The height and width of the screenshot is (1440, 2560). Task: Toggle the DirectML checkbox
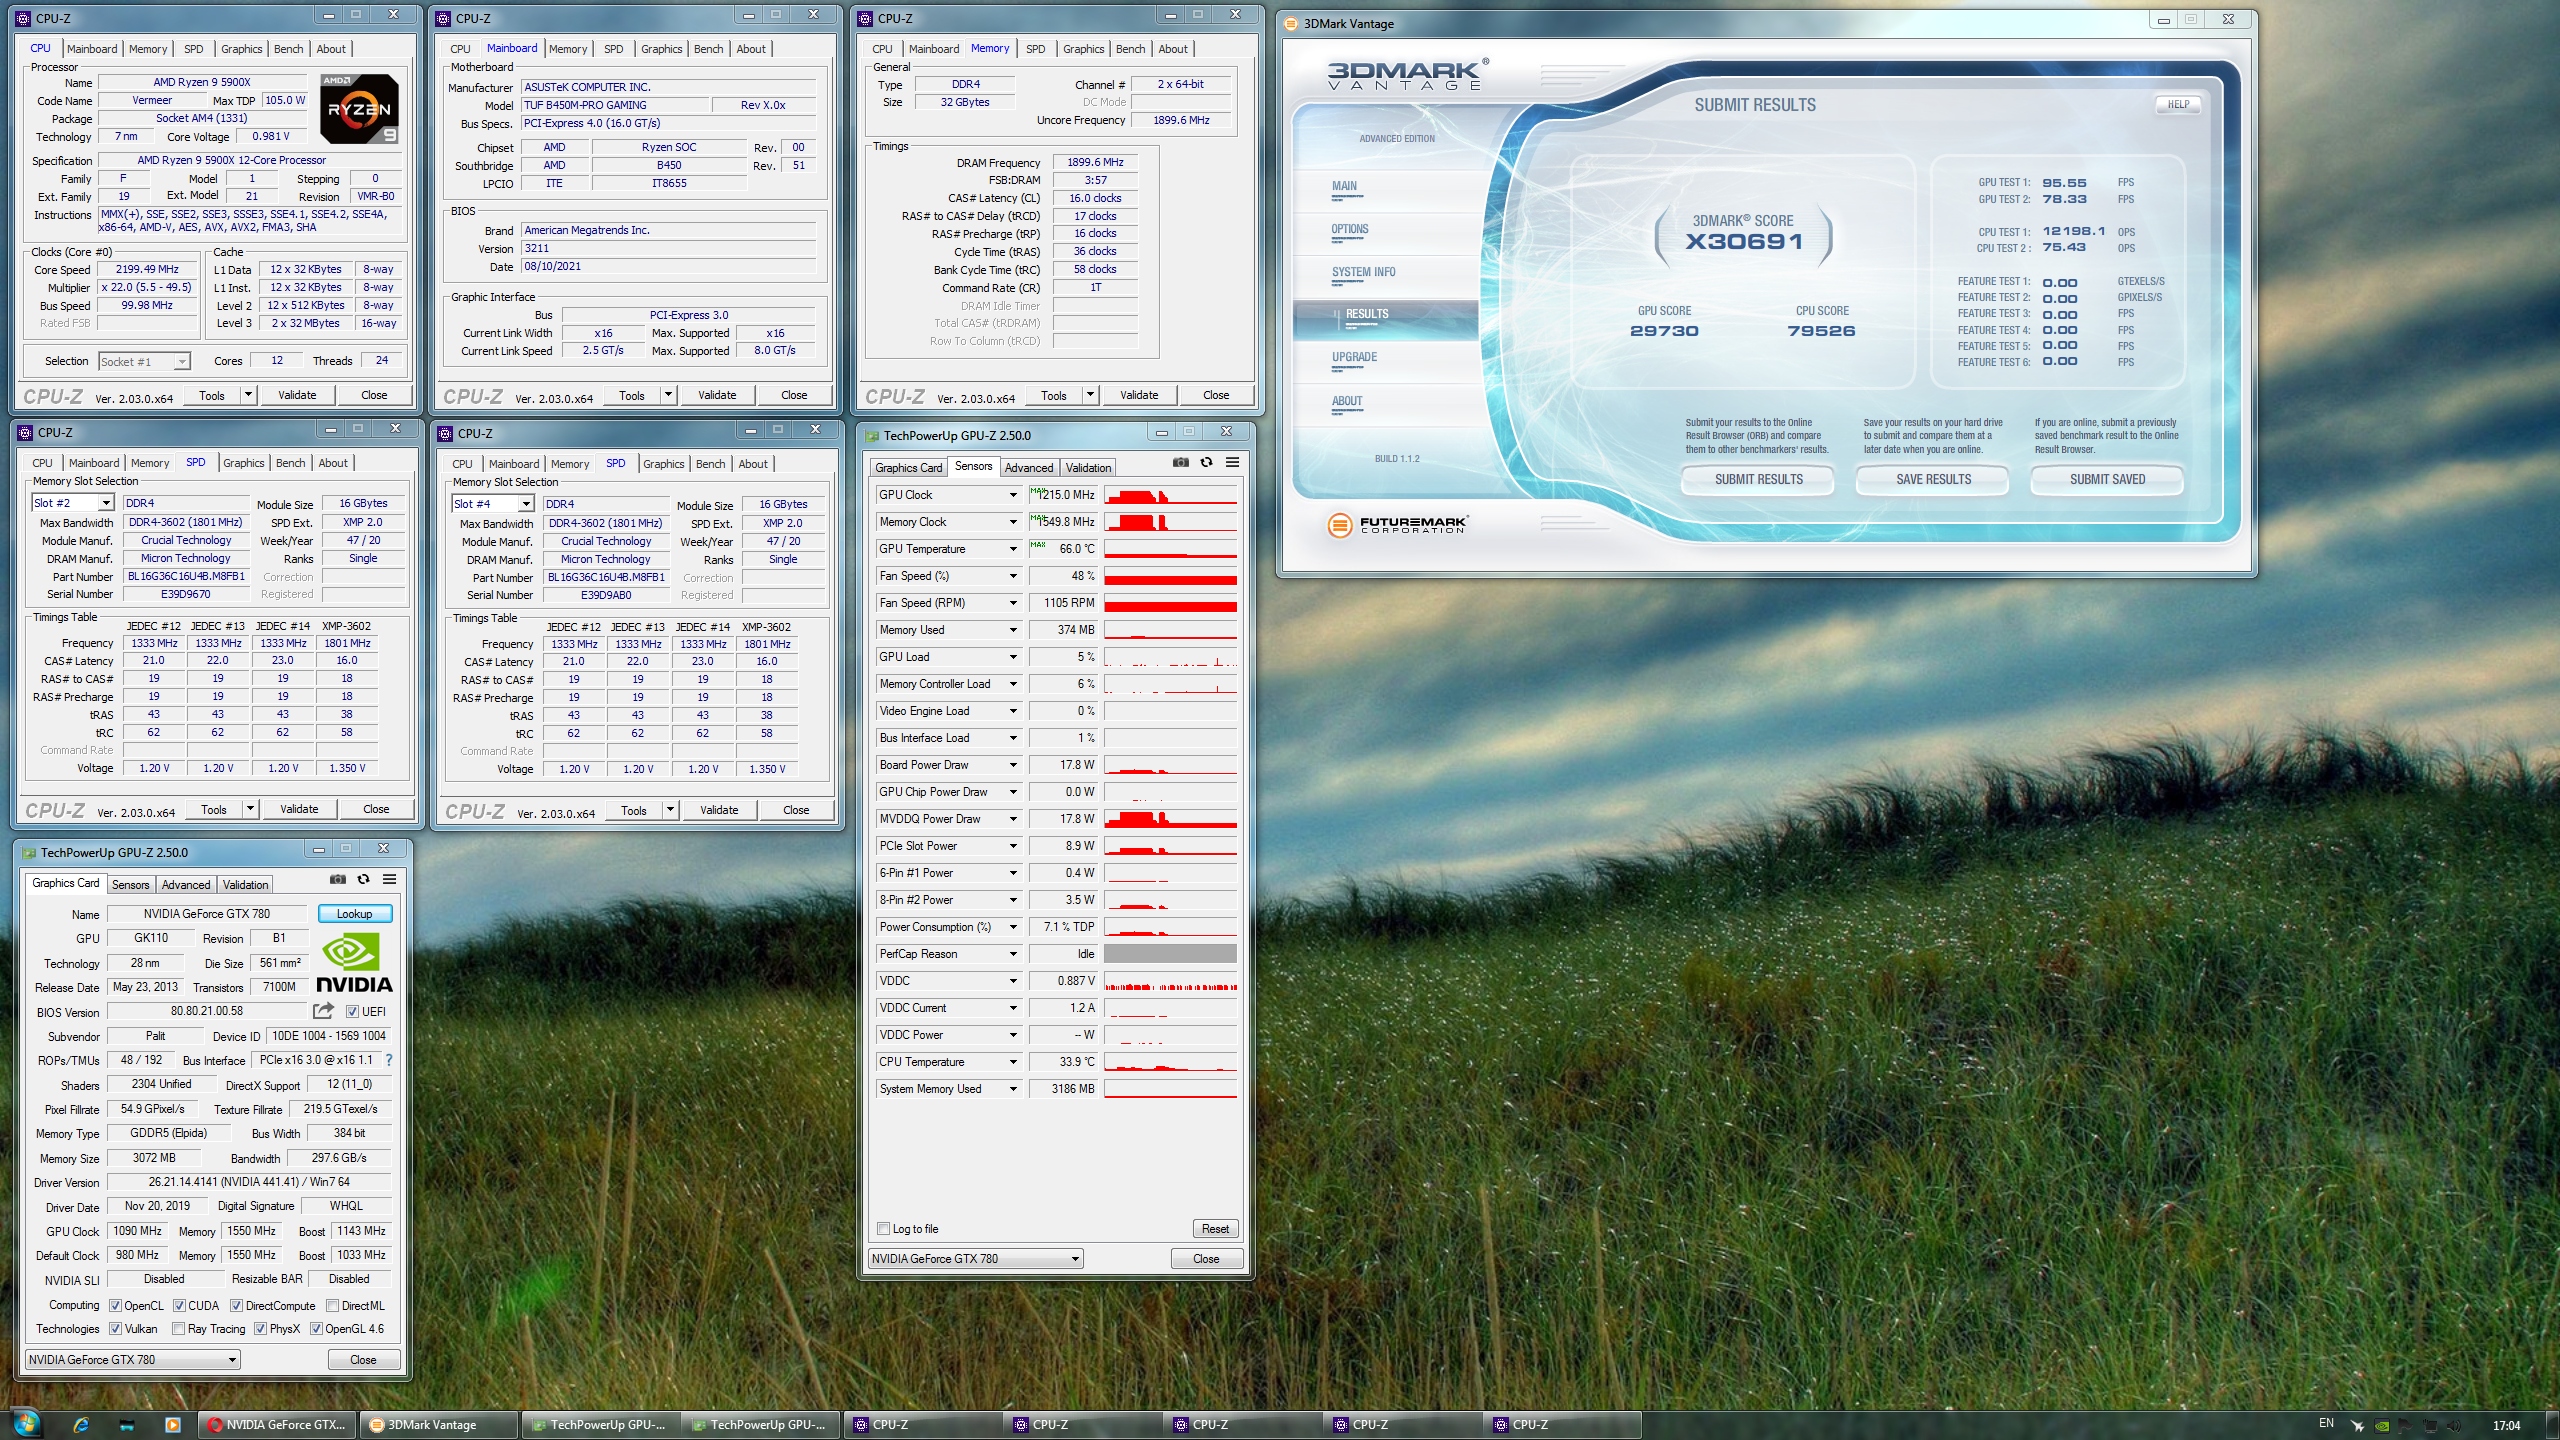(332, 1306)
